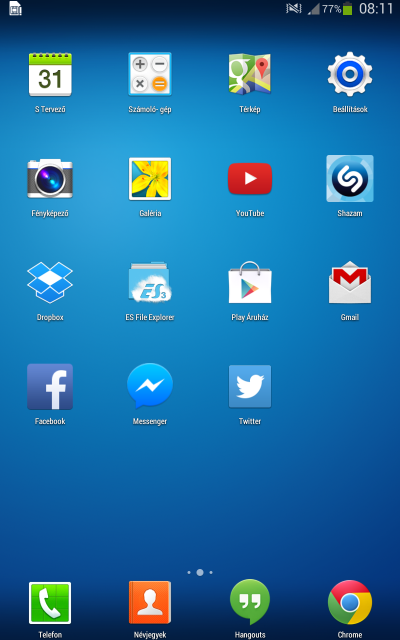The width and height of the screenshot is (400, 640).
Task: Open the Telefon phone dialer
Action: (50, 603)
